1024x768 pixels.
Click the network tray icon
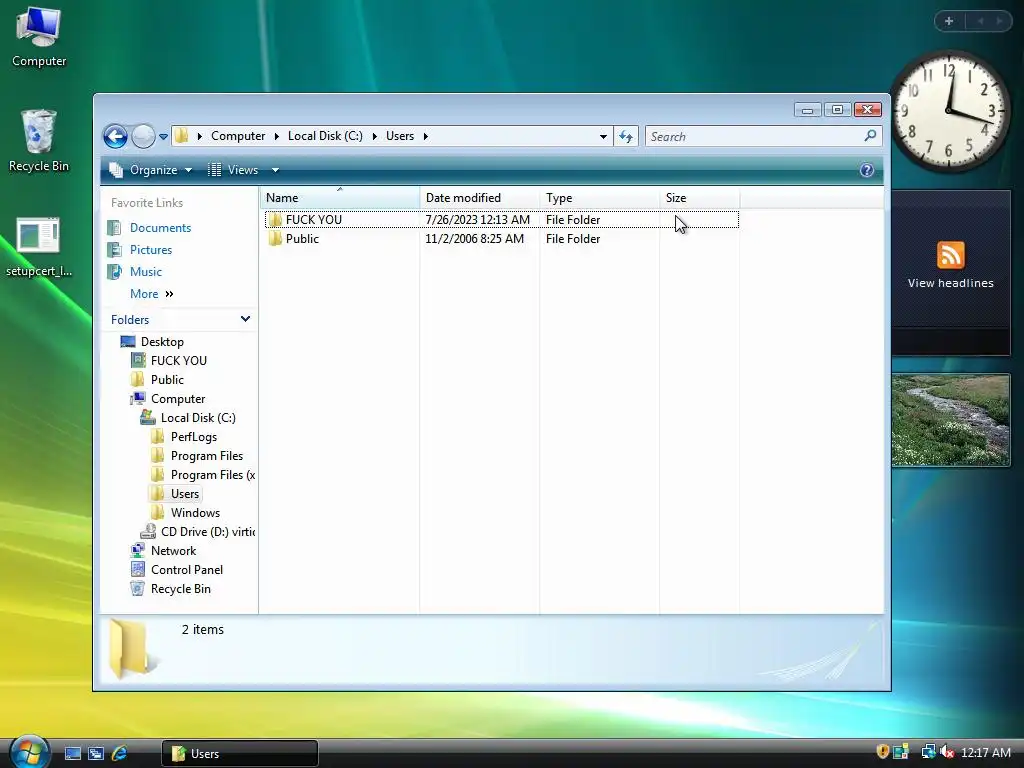(927, 752)
